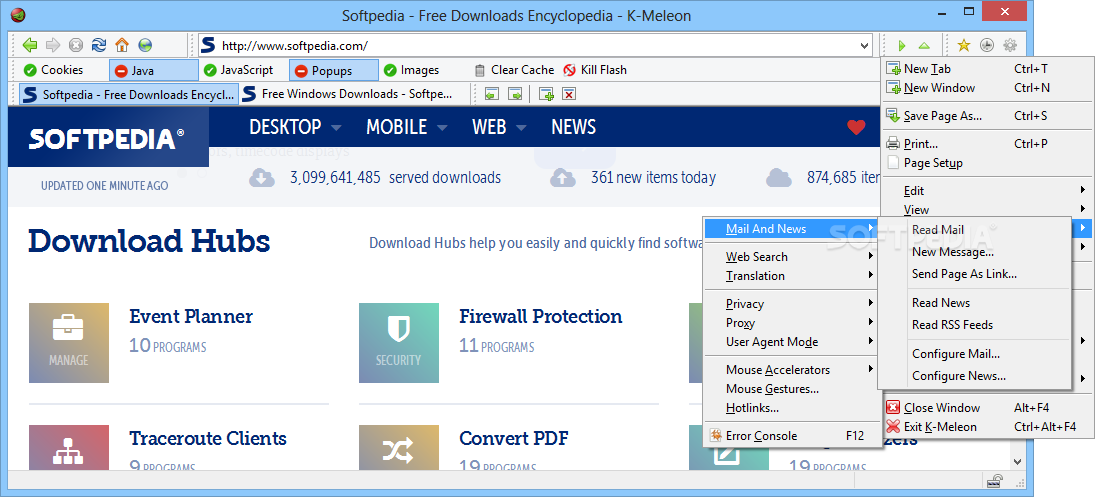The image size is (1095, 497).
Task: Toggle the Cookies privacy setting
Action: (x=53, y=70)
